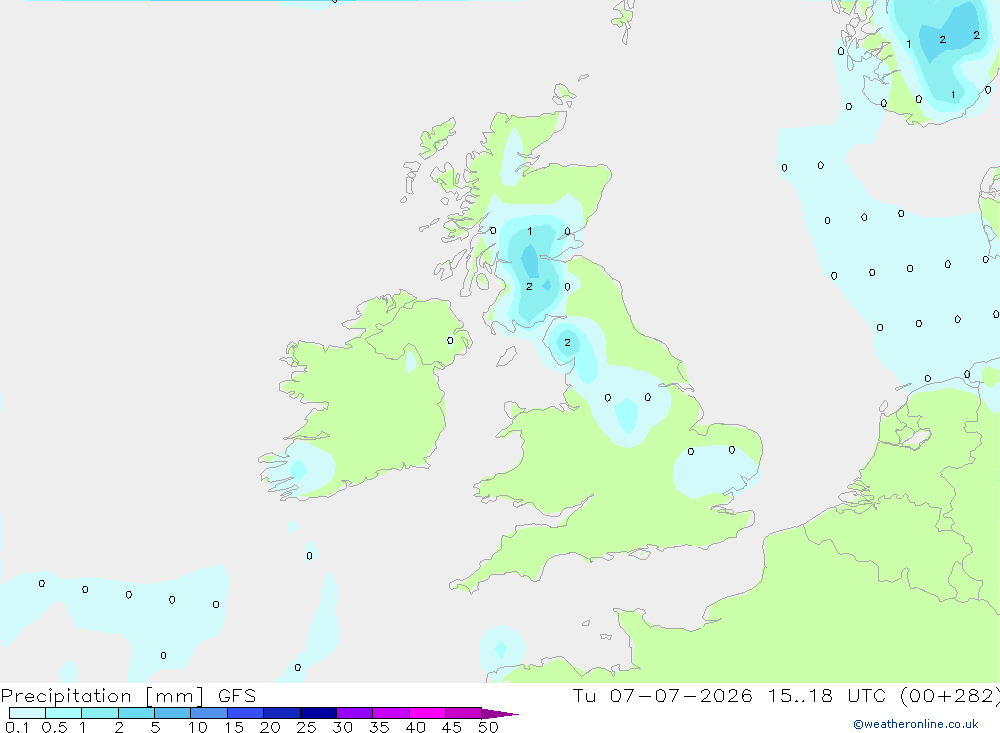Pick the 30–35 mm legend swatch

point(354,713)
